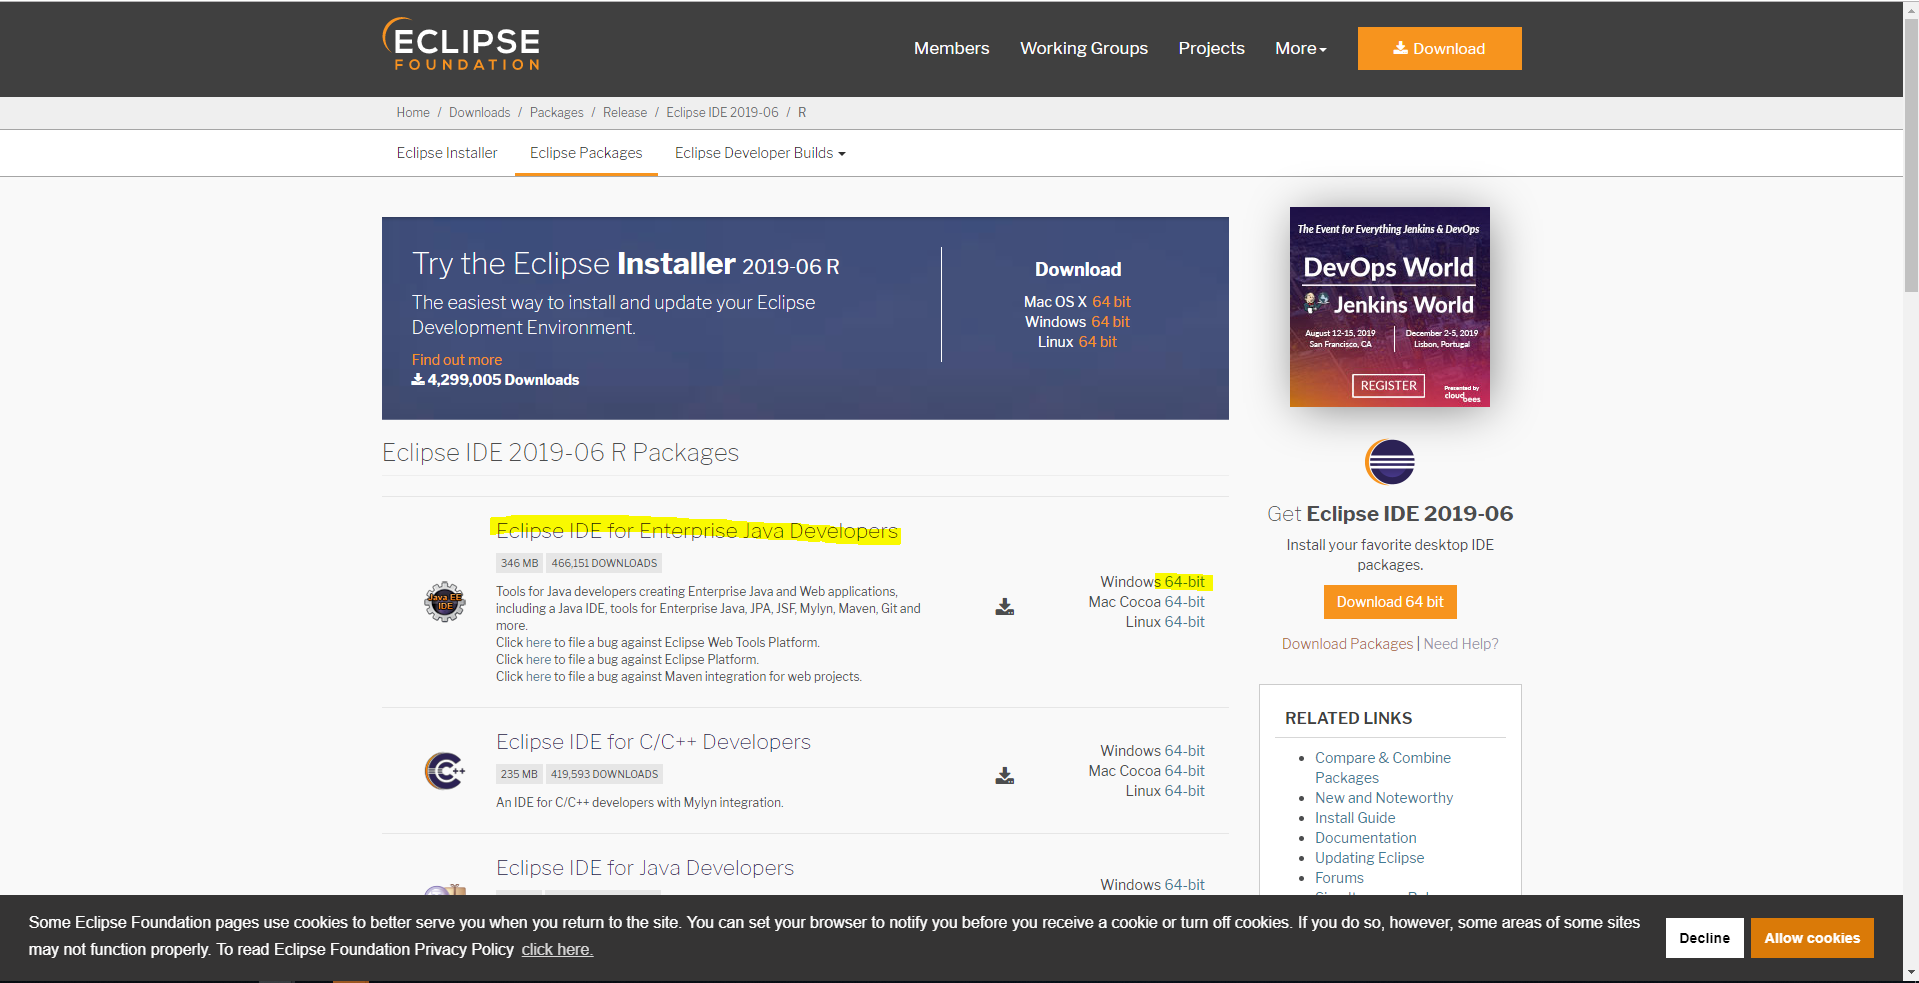Expand the Eclipse Developer Builds dropdown
The height and width of the screenshot is (983, 1919).
pos(760,153)
